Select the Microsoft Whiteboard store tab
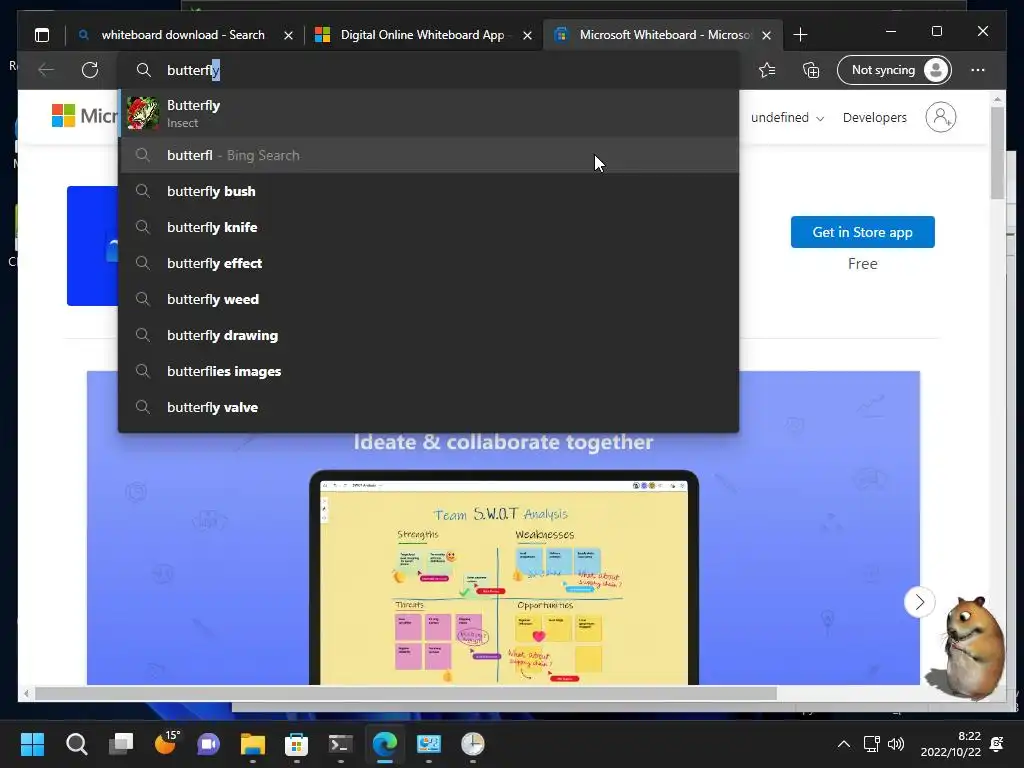This screenshot has height=768, width=1024. (663, 35)
